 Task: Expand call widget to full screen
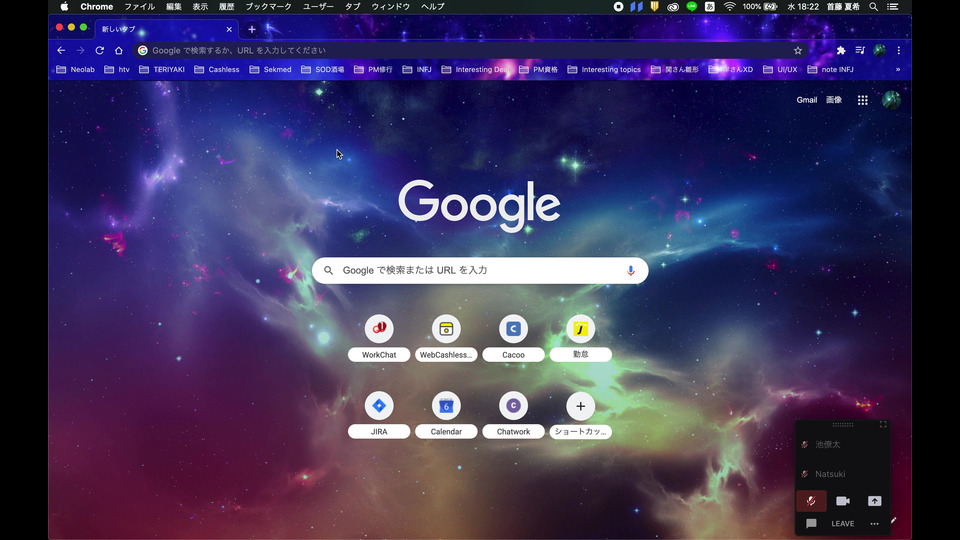(x=883, y=424)
